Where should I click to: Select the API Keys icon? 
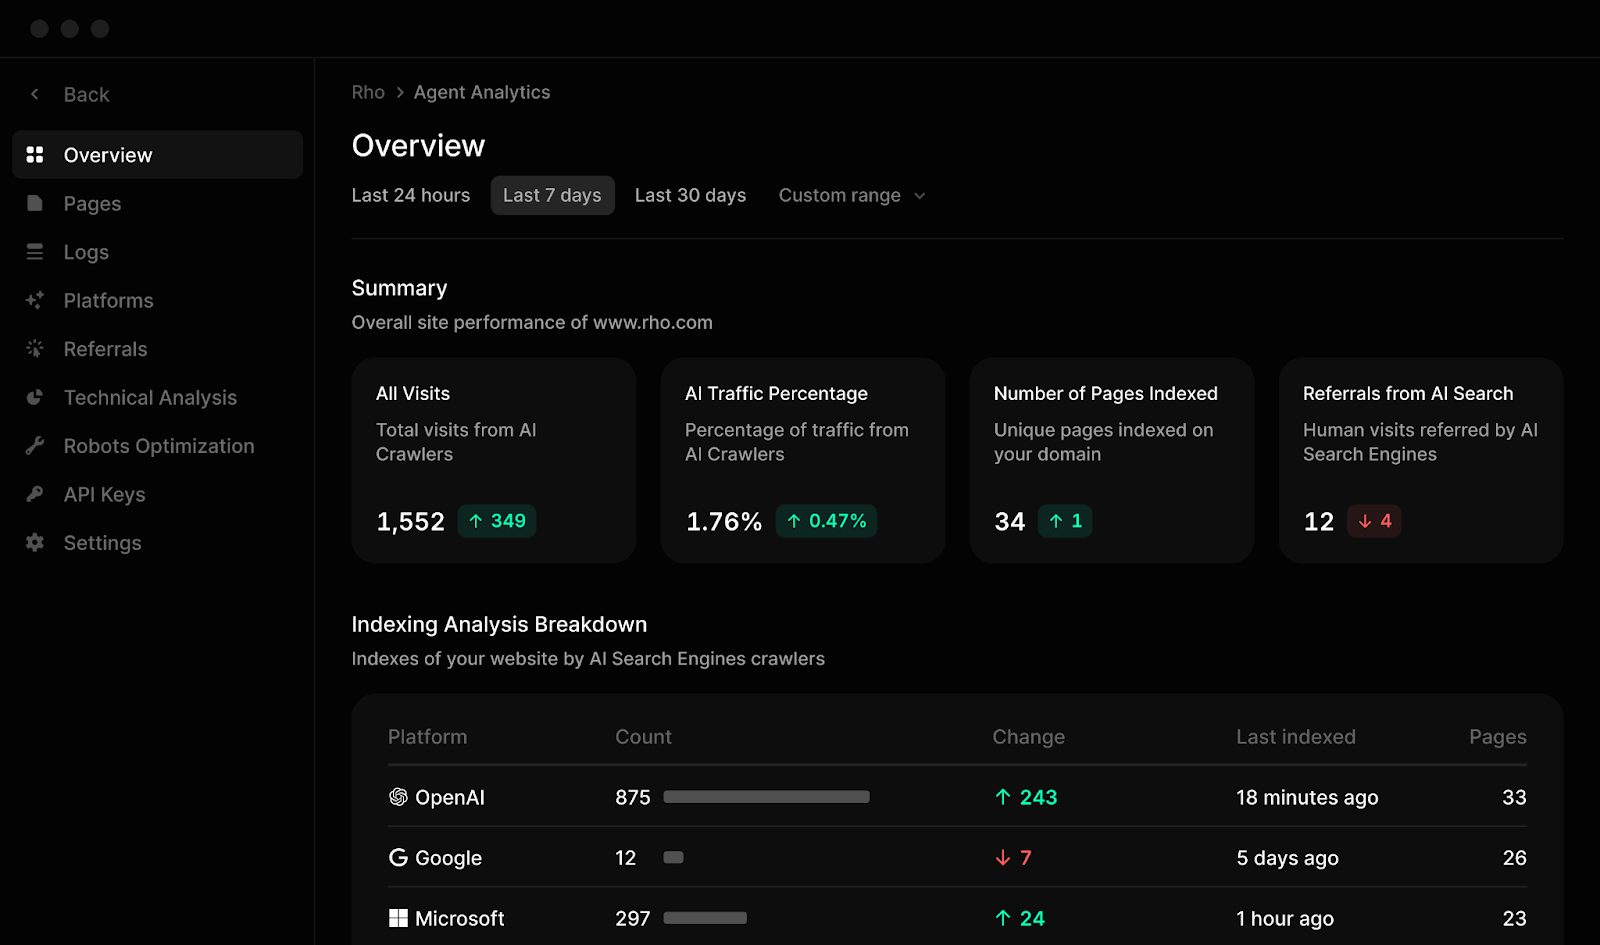point(35,493)
